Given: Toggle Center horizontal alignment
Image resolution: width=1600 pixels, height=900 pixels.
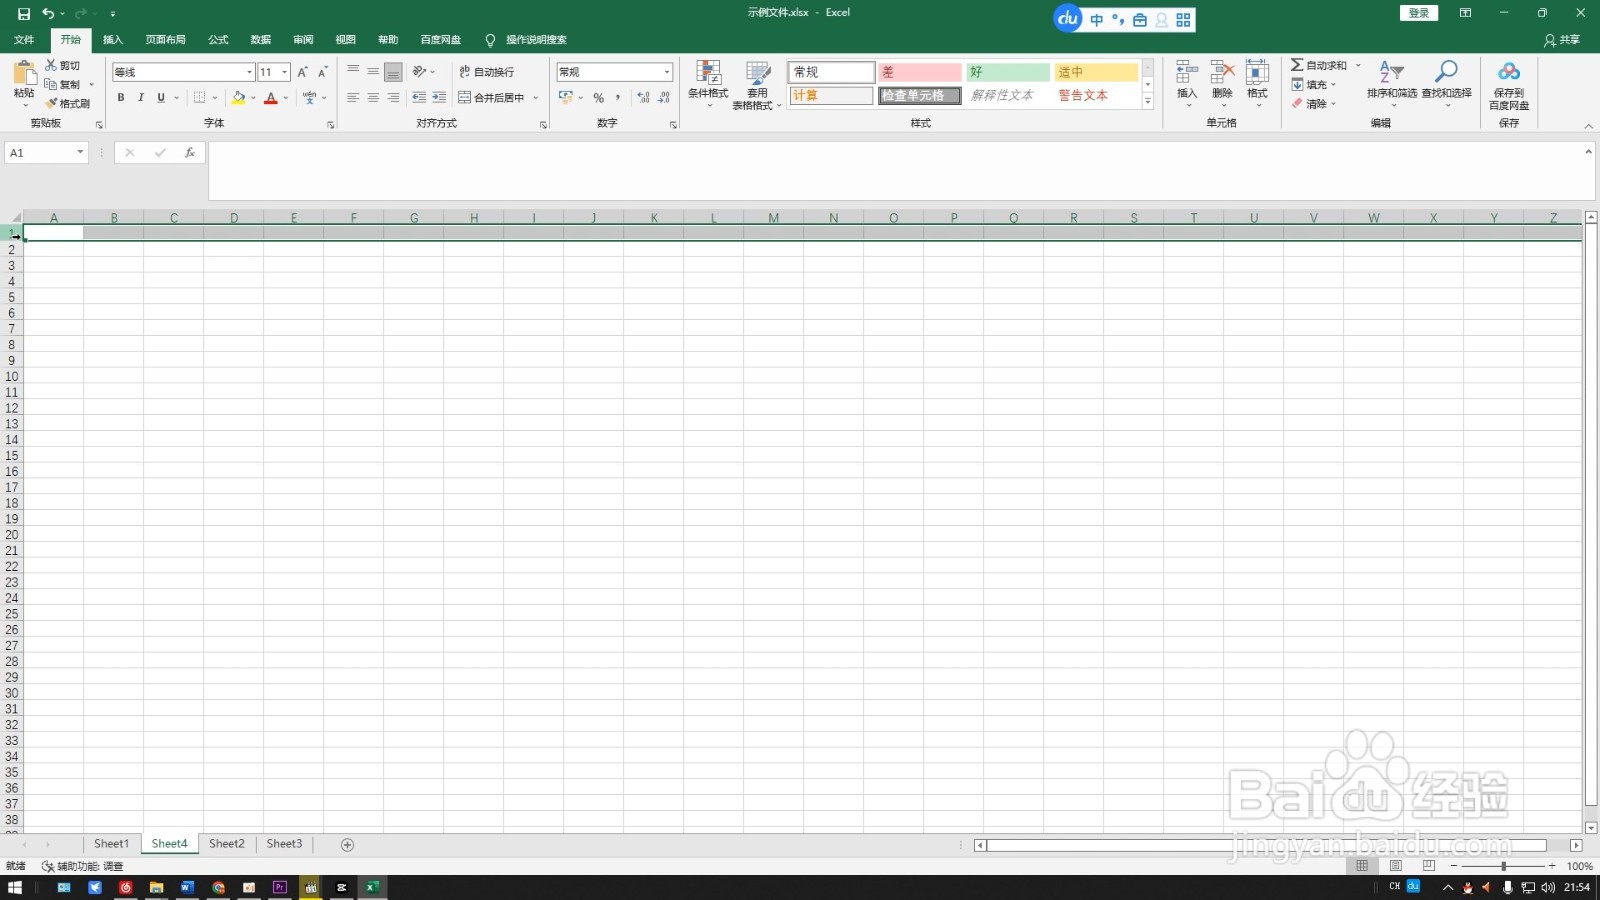Looking at the screenshot, I should coord(373,97).
